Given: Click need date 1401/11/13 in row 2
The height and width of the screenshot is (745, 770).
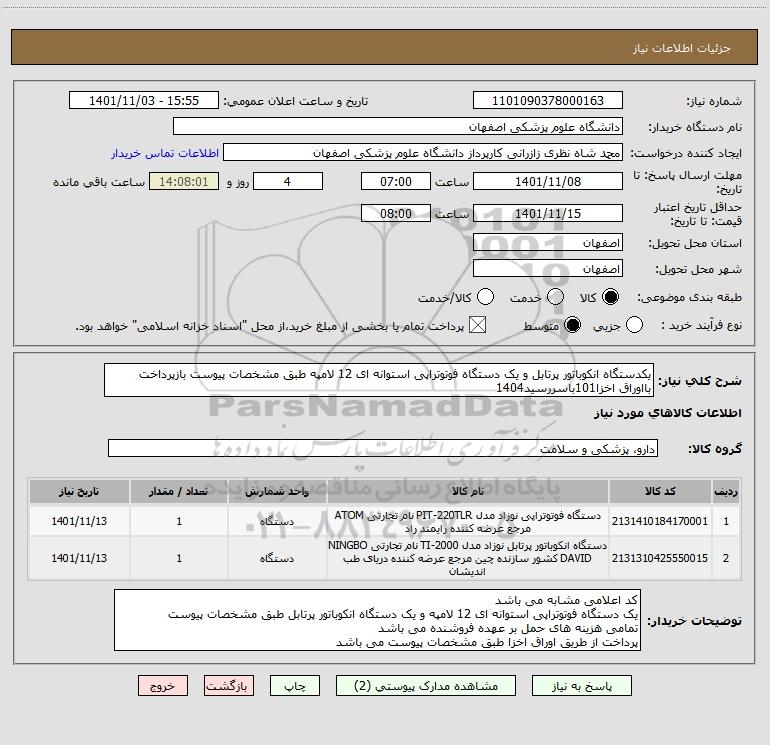Looking at the screenshot, I should (79, 558).
